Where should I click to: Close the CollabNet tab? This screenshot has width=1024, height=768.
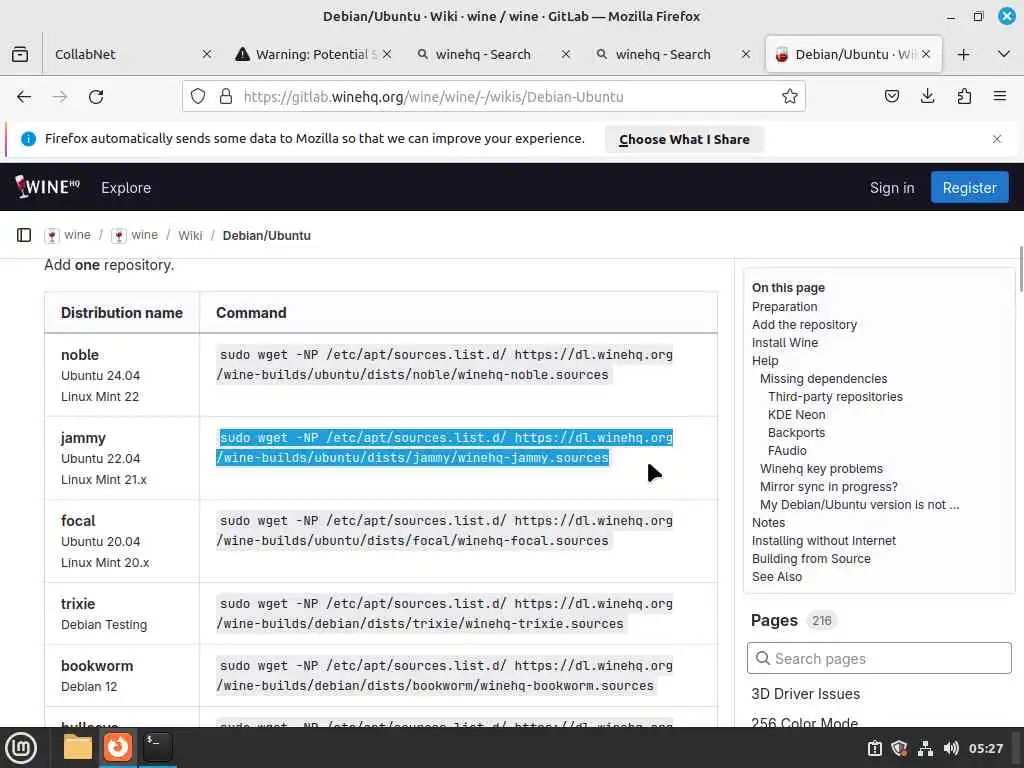206,54
